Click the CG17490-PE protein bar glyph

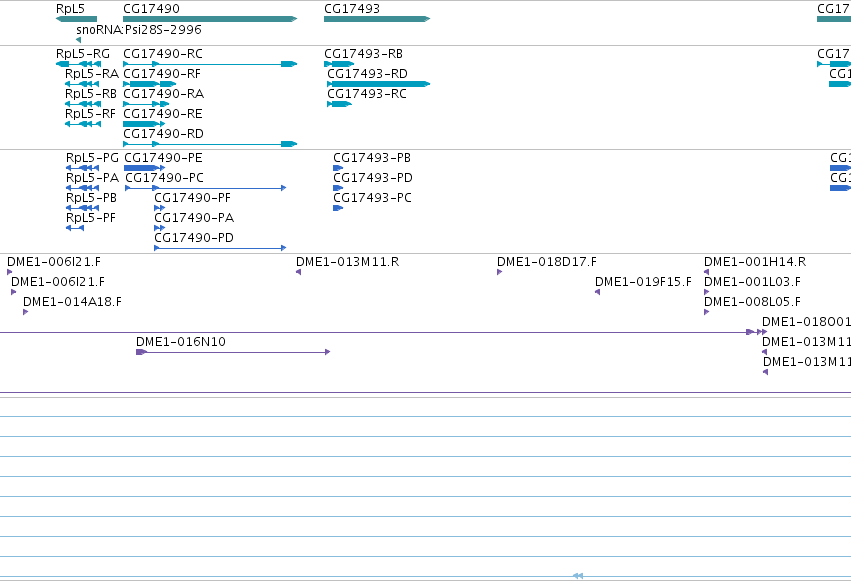point(144,168)
